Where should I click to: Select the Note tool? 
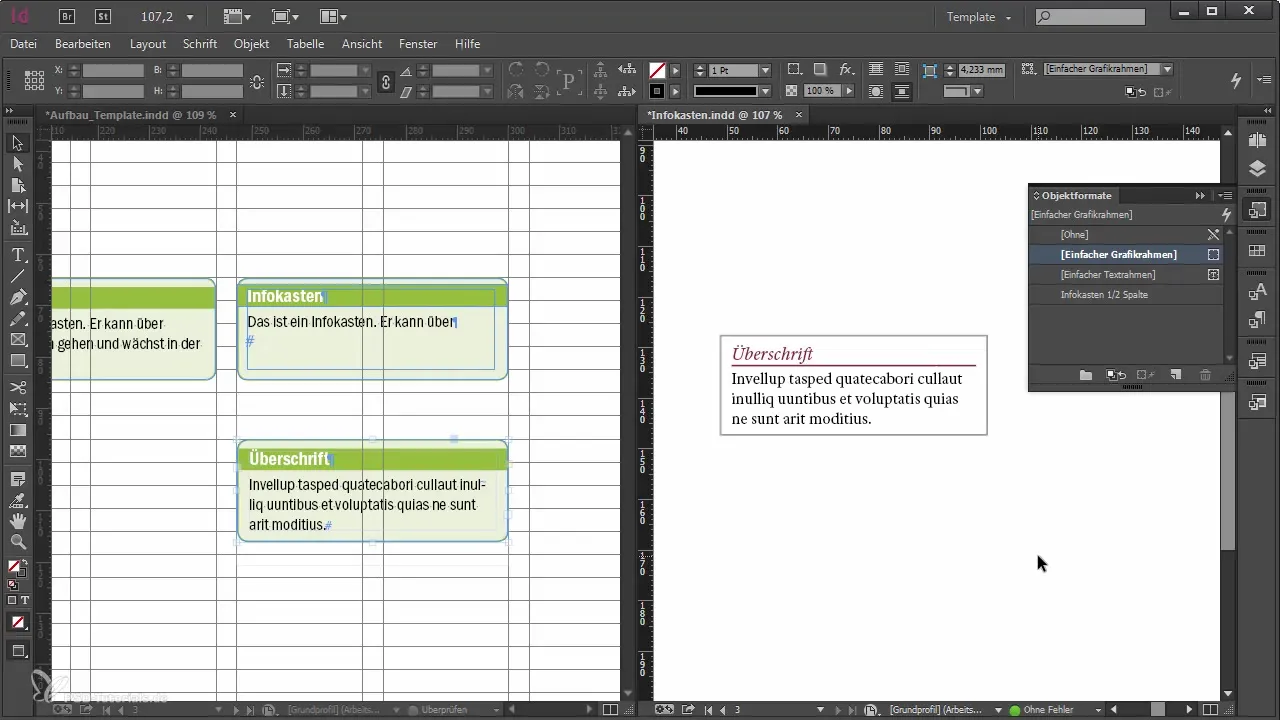click(x=18, y=479)
